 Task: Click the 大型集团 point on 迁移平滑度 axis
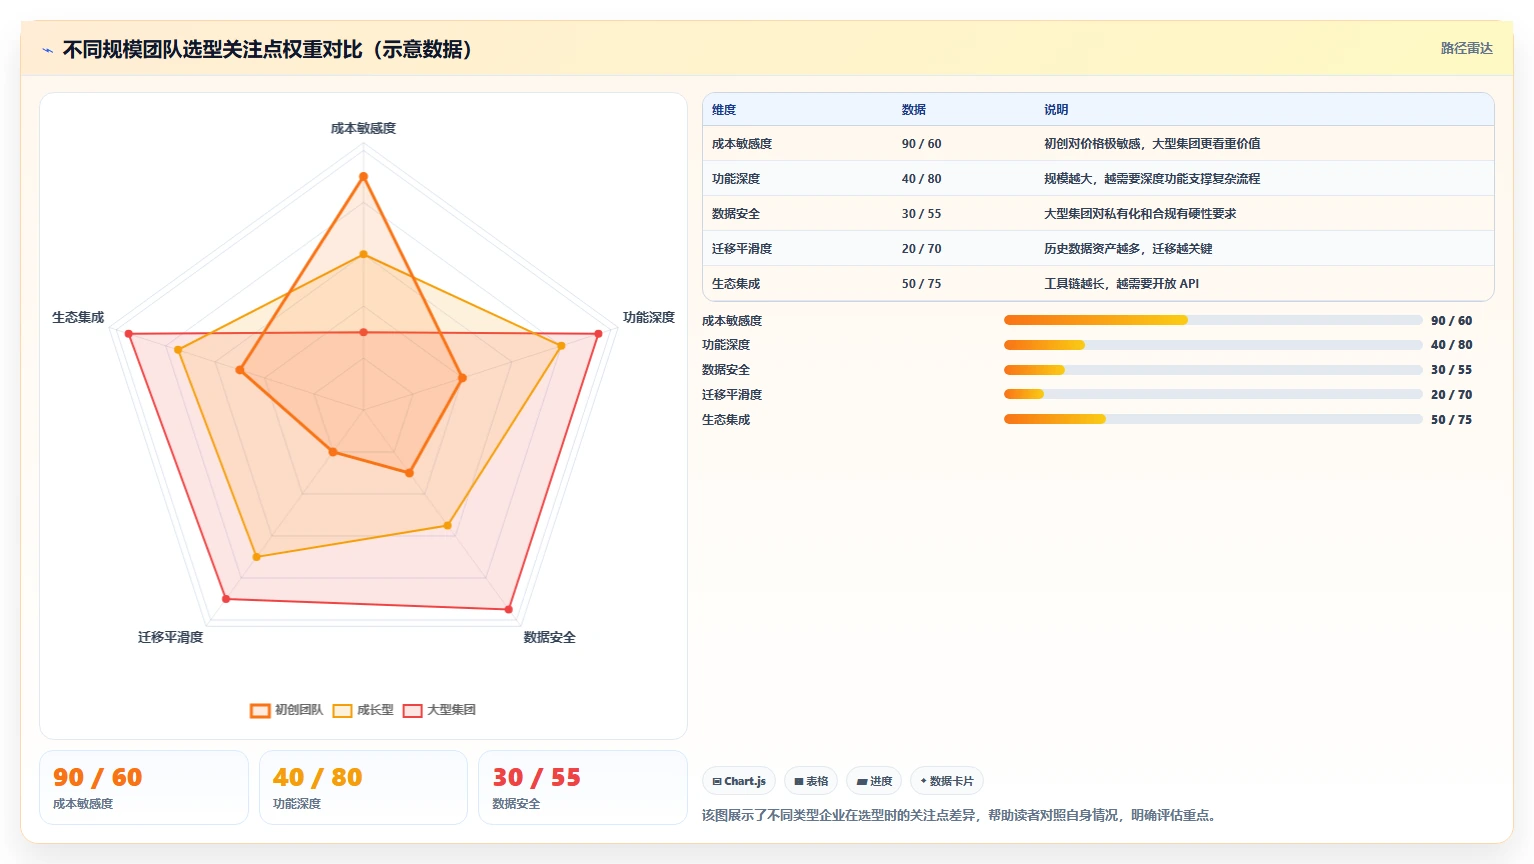[226, 599]
